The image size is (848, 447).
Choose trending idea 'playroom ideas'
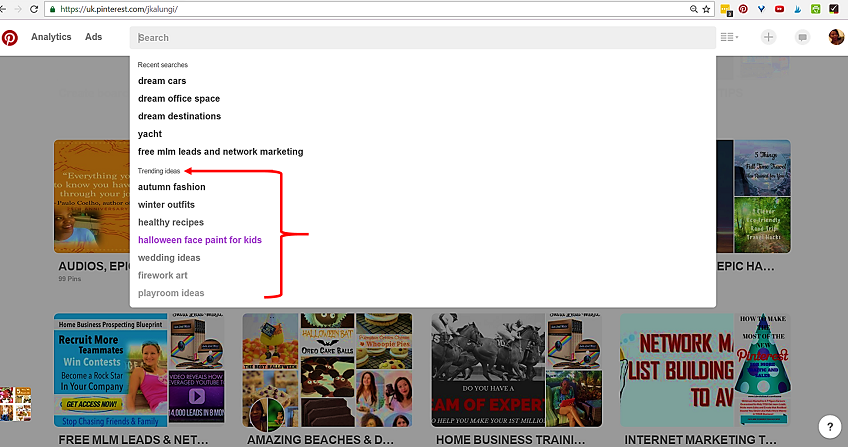[171, 293]
